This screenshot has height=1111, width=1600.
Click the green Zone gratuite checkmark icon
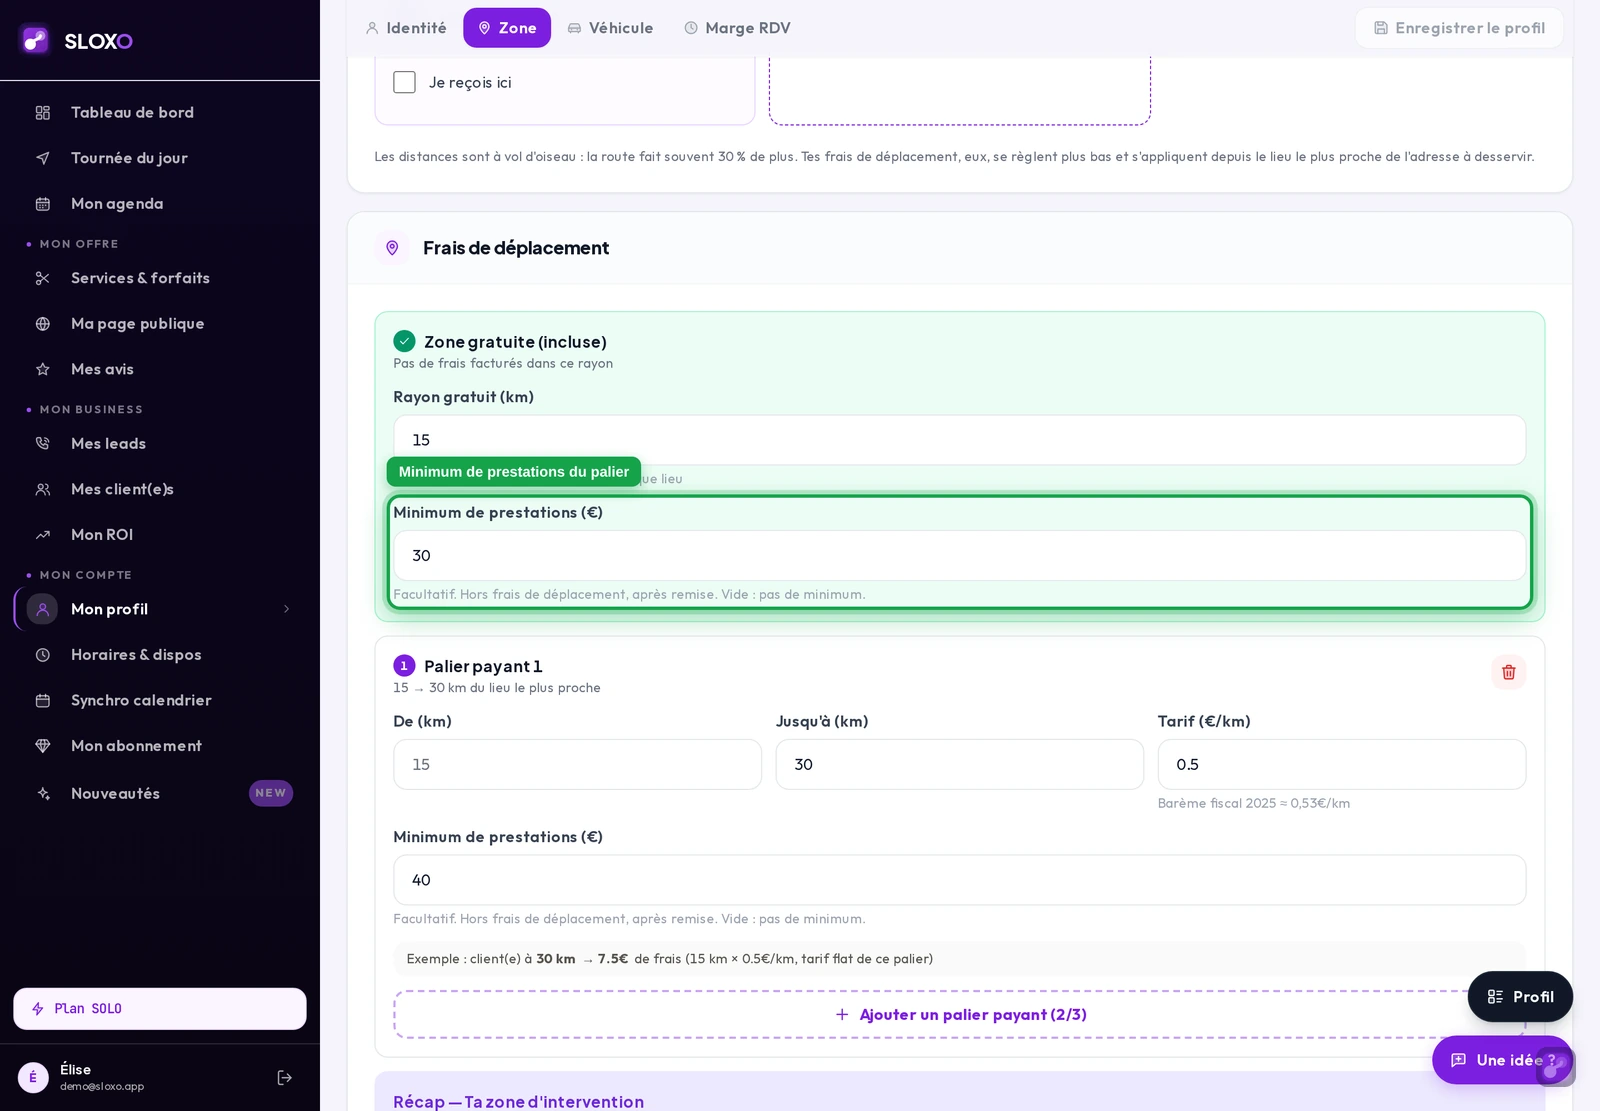pos(404,341)
